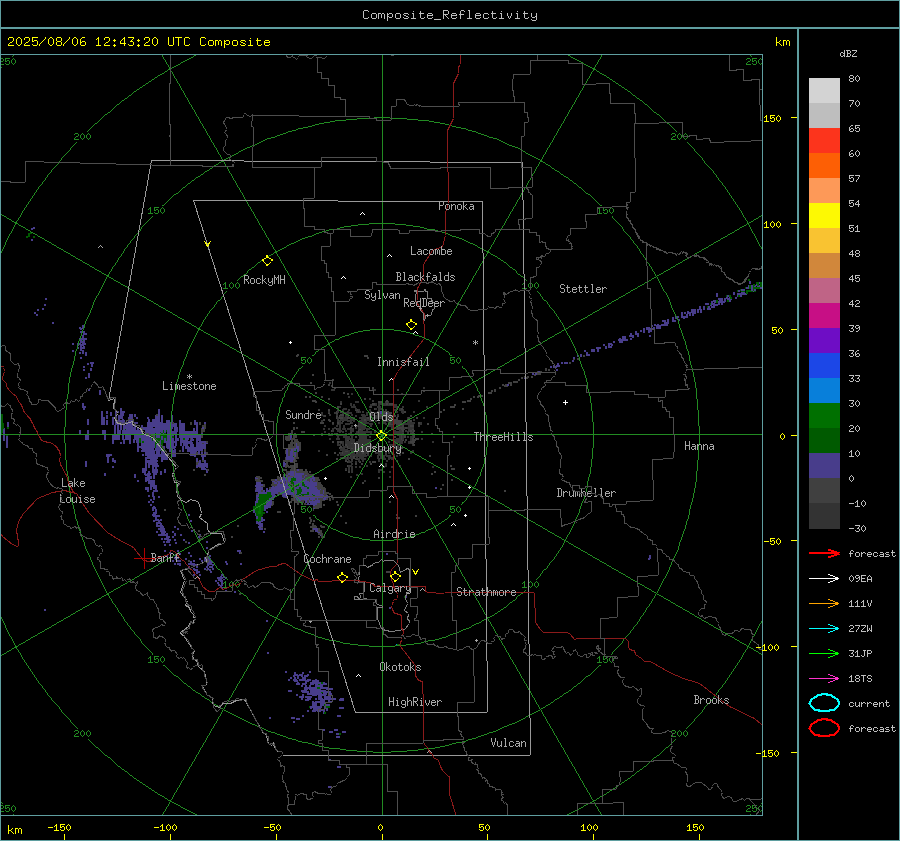Click the Stettler city label
This screenshot has height=841, width=900.
tap(583, 289)
